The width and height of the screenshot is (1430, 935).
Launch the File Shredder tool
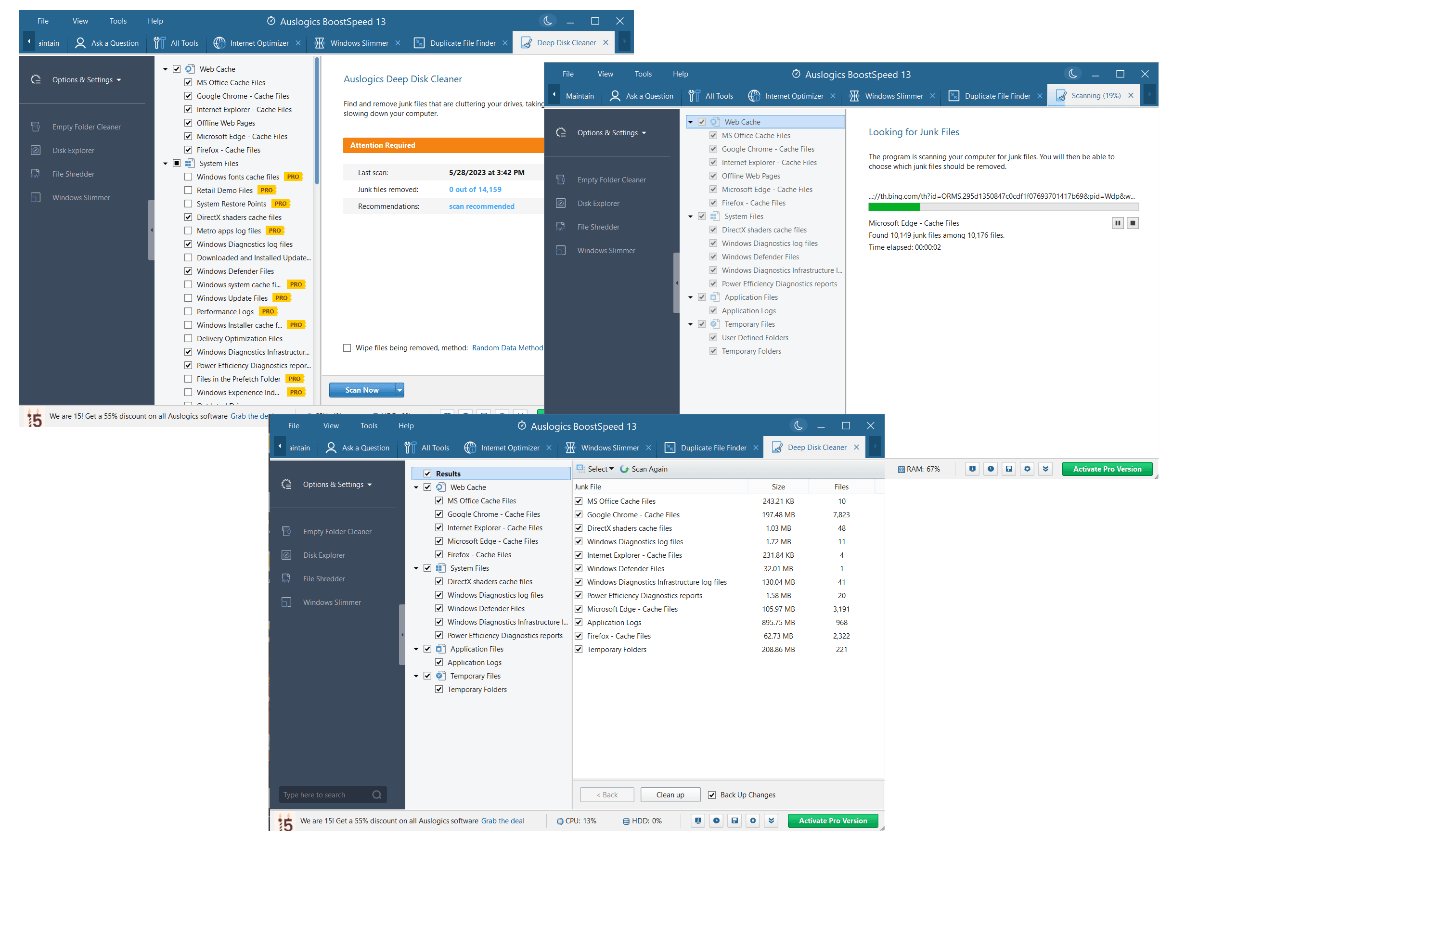coord(325,578)
